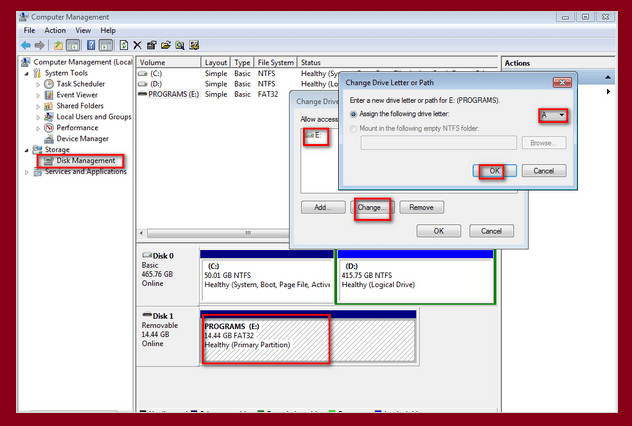Click the Disk 1 removable drive icon

pos(147,316)
